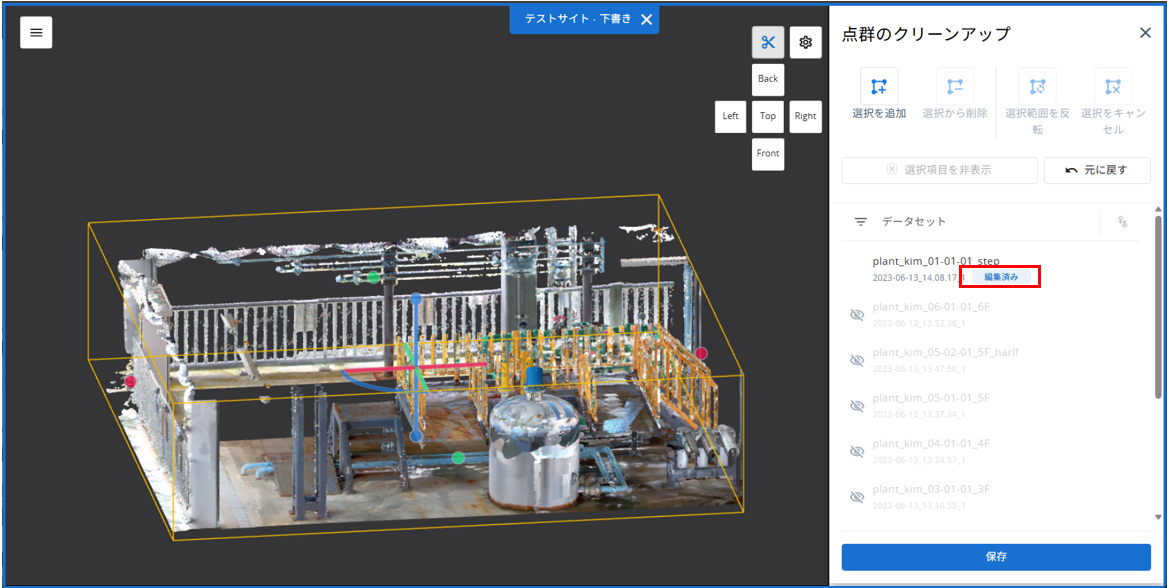Click the green handle on the bounding box floor
Viewport: 1168px width, 588px height.
click(458, 457)
